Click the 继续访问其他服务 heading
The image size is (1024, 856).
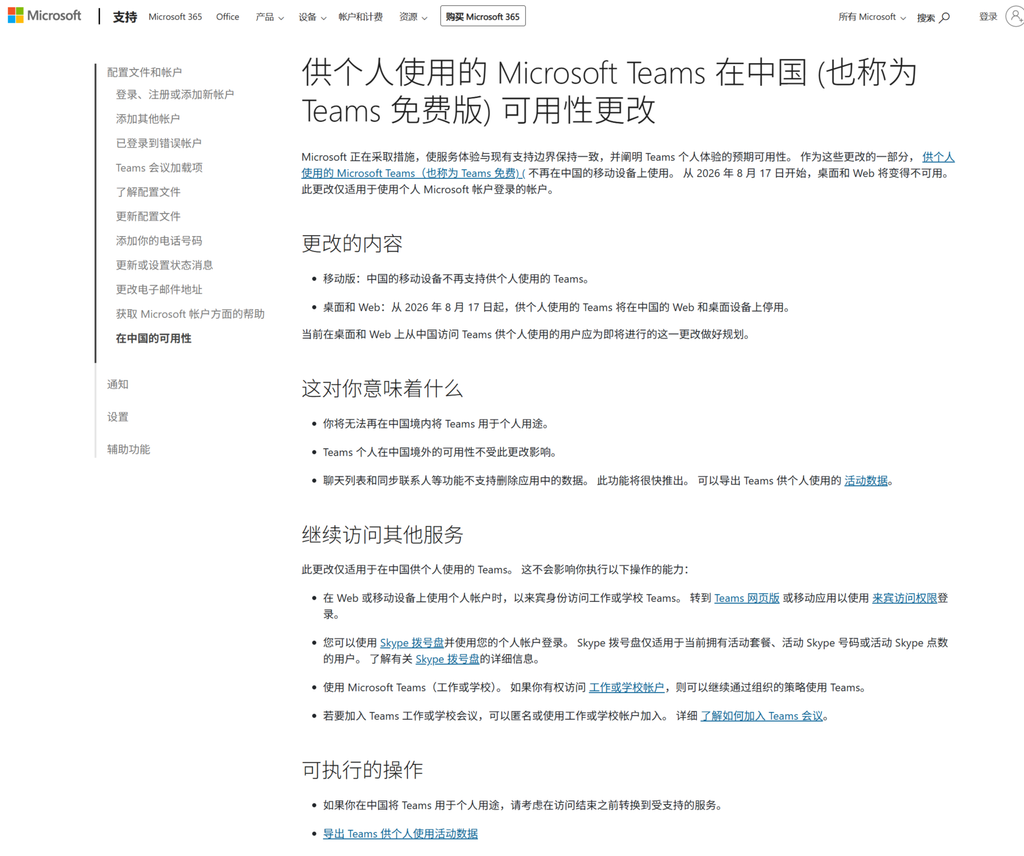382,535
